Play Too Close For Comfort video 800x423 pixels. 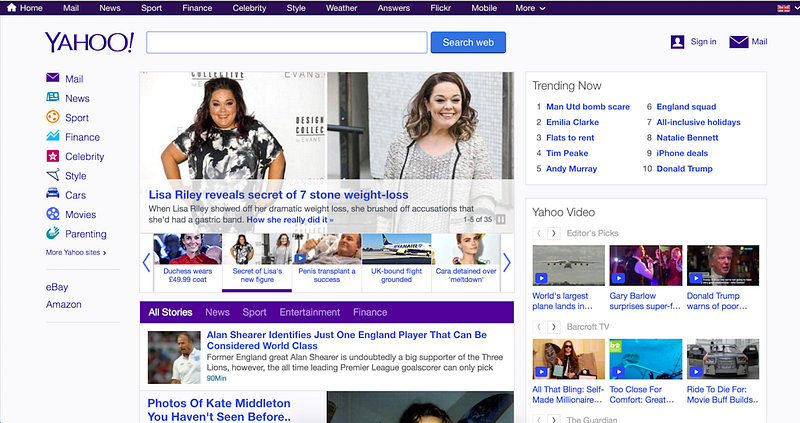coord(645,359)
